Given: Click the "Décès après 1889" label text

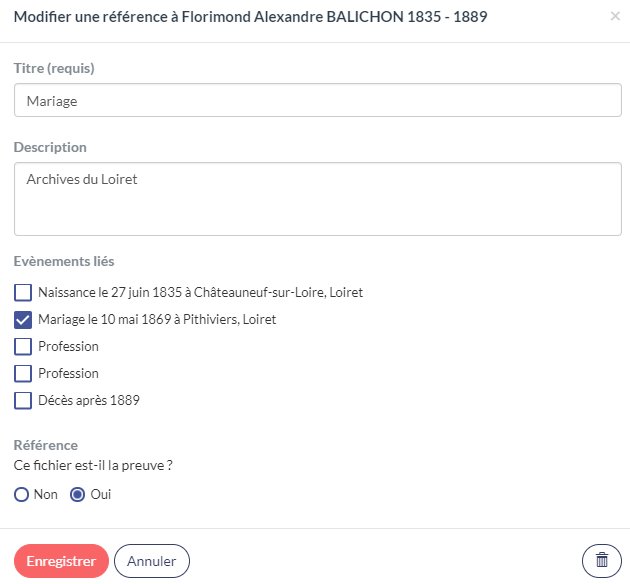Looking at the screenshot, I should click(x=89, y=401).
